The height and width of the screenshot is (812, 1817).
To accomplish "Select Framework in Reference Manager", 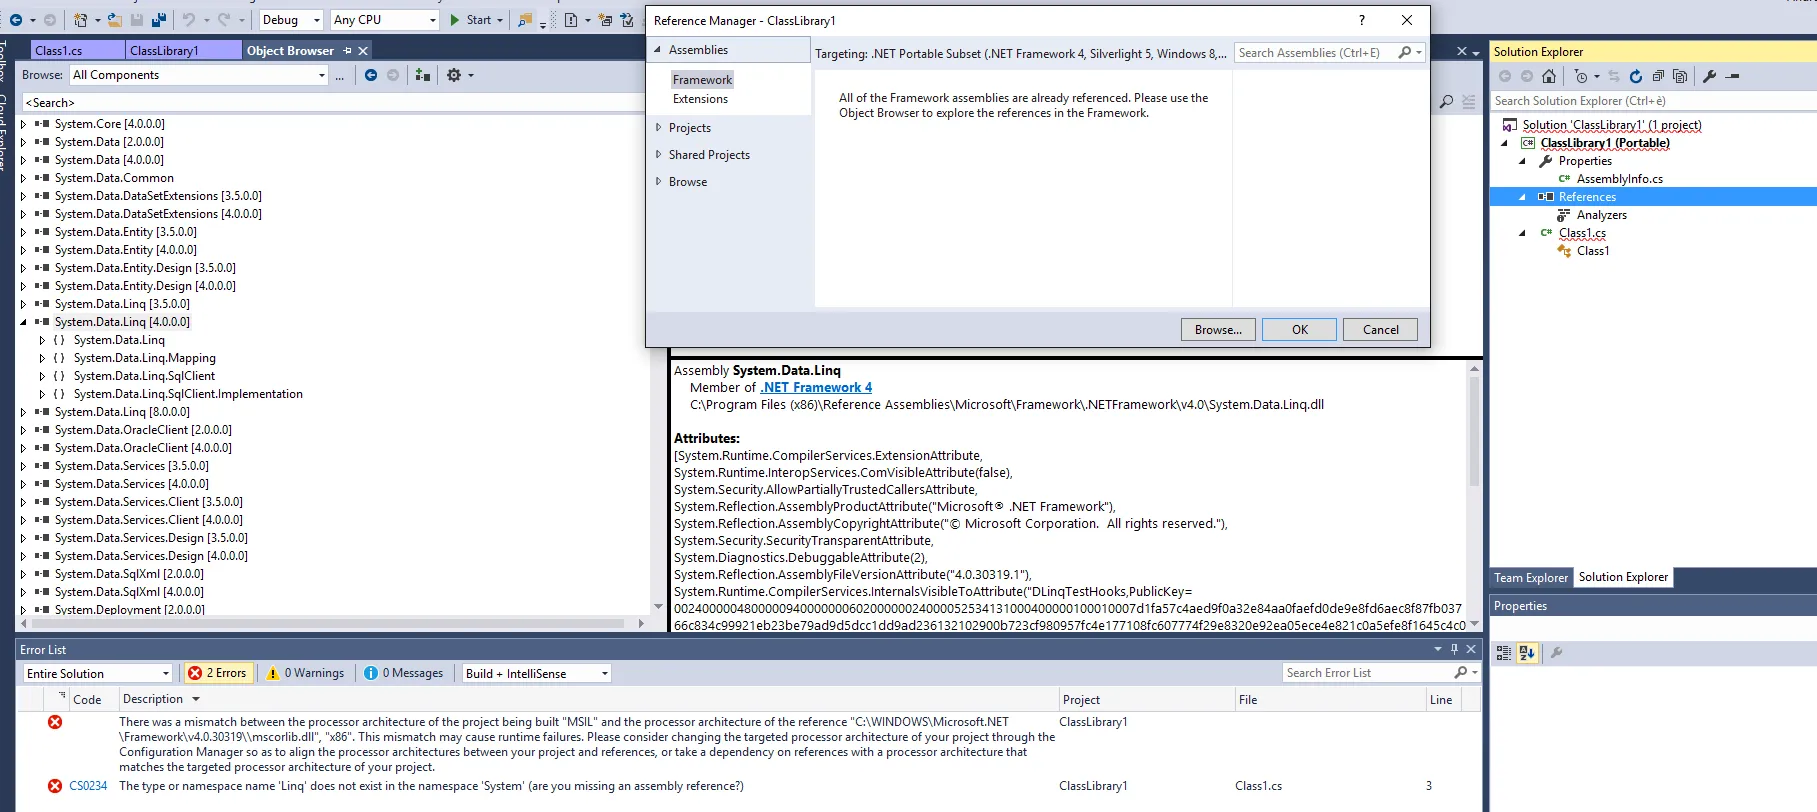I will [702, 80].
